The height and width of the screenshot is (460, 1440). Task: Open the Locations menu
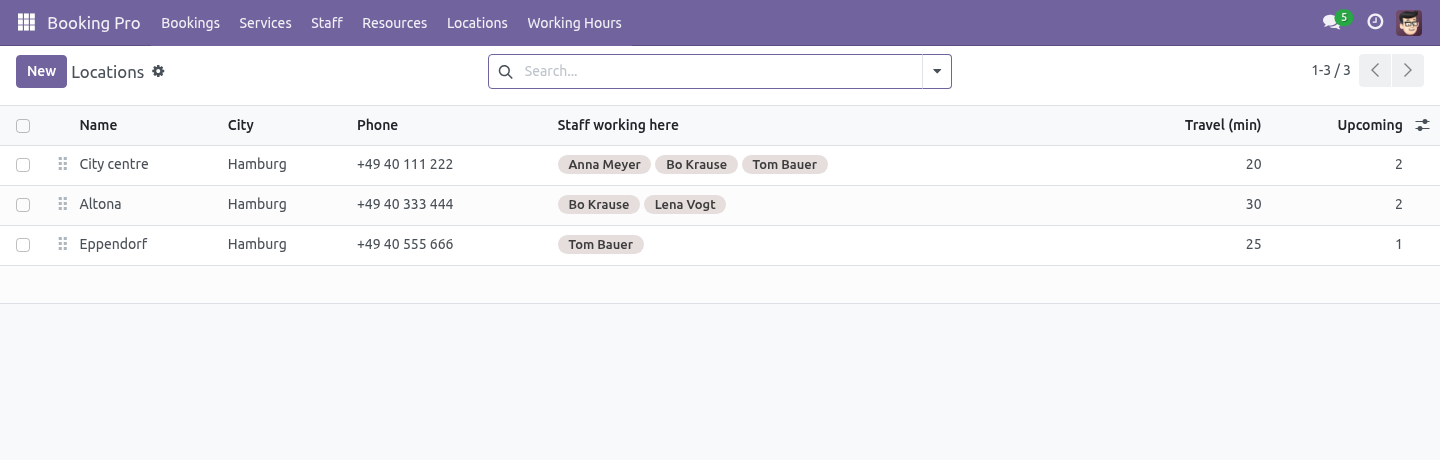click(x=477, y=22)
